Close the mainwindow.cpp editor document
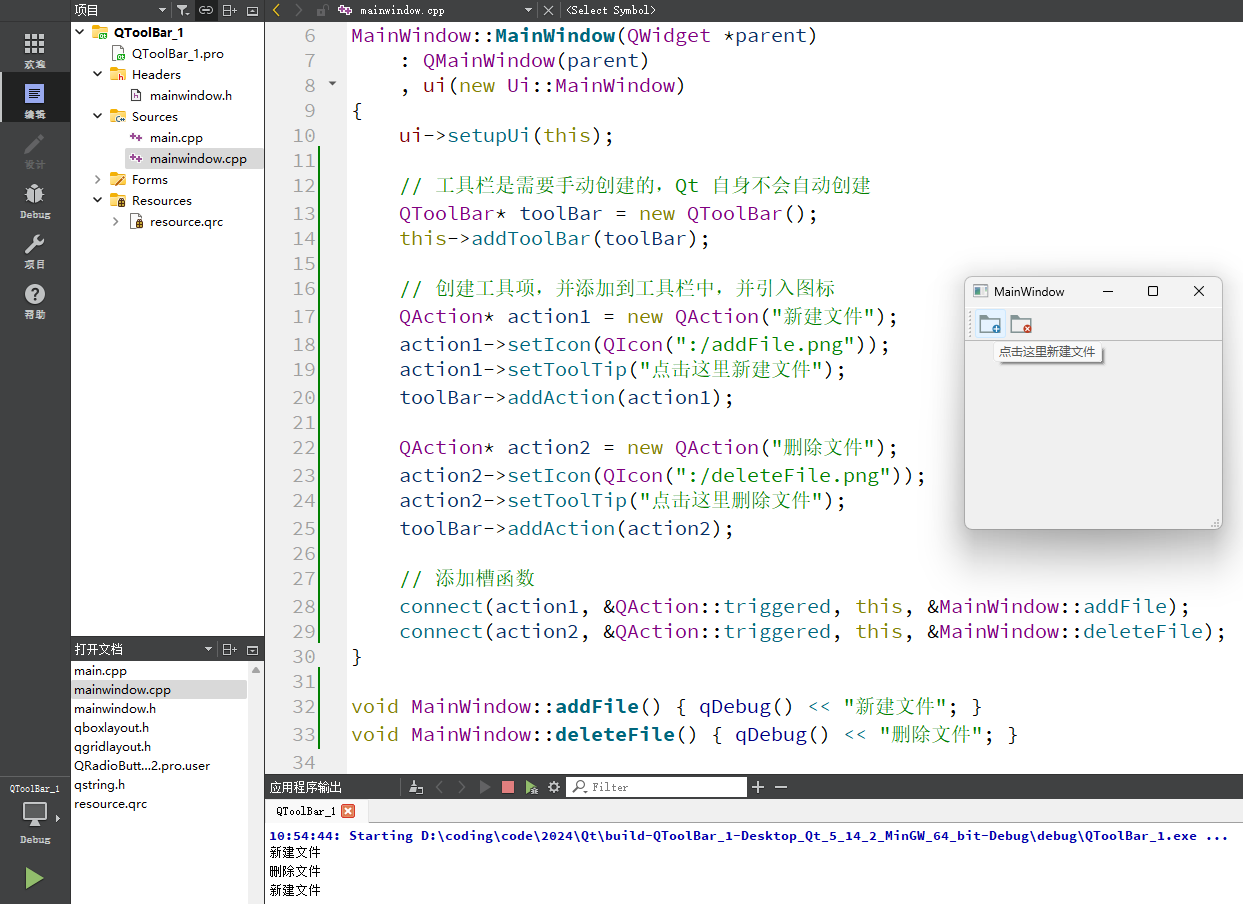This screenshot has width=1243, height=904. (x=548, y=10)
